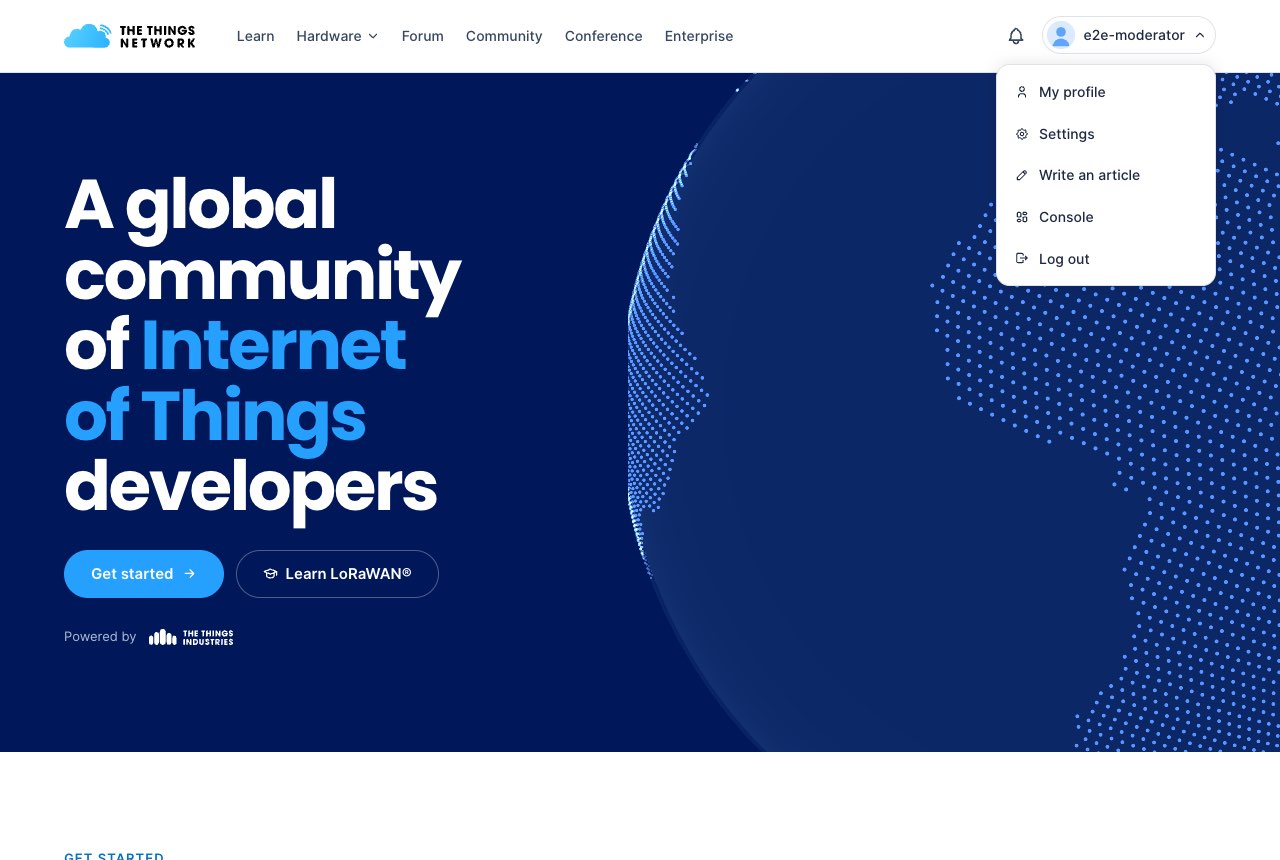
Task: Click the graduation cap icon on Learn LoRaWAN
Action: click(270, 574)
